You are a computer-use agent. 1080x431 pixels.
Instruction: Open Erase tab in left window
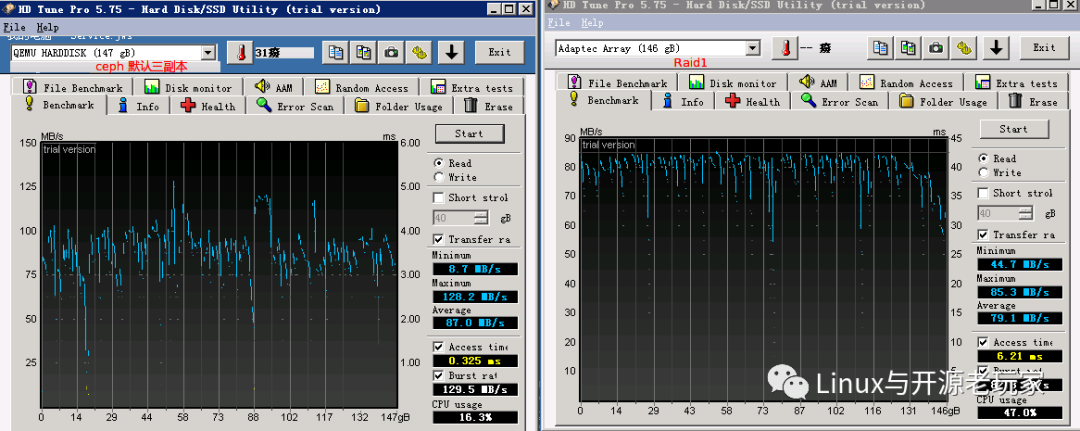[489, 107]
